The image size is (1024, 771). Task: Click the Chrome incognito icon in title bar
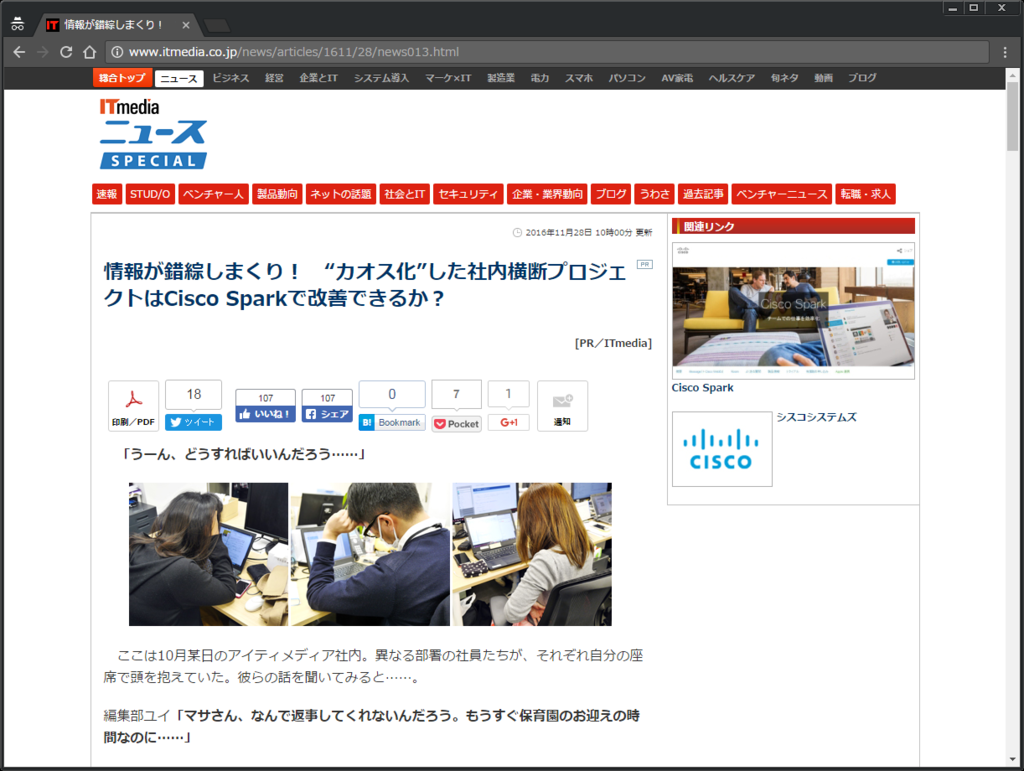[x=18, y=25]
